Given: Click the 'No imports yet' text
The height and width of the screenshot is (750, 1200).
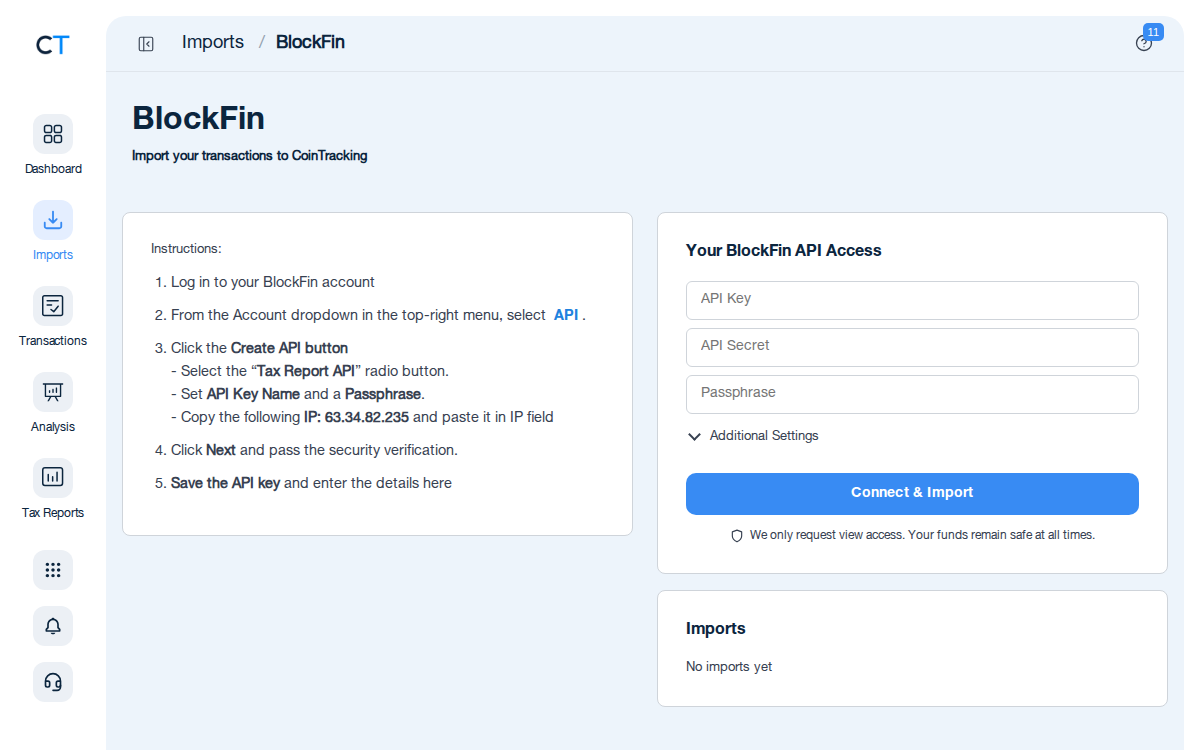Looking at the screenshot, I should click(x=729, y=667).
